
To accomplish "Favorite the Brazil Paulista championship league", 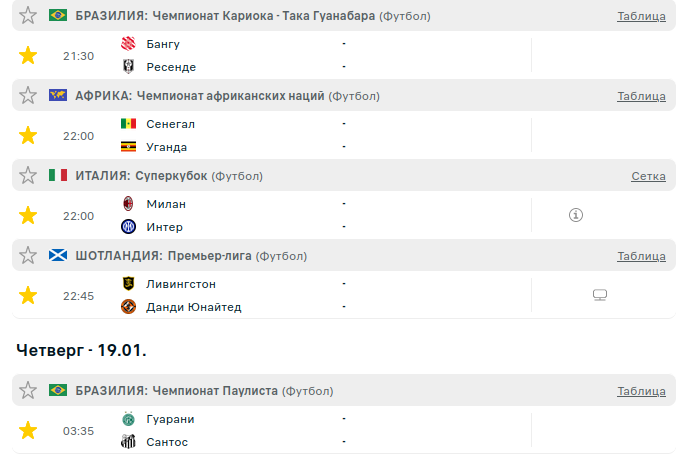I will 28,391.
